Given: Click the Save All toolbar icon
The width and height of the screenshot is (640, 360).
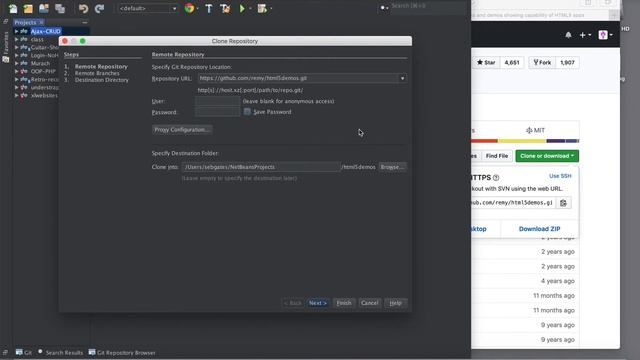Looking at the screenshot, I should (60, 8).
